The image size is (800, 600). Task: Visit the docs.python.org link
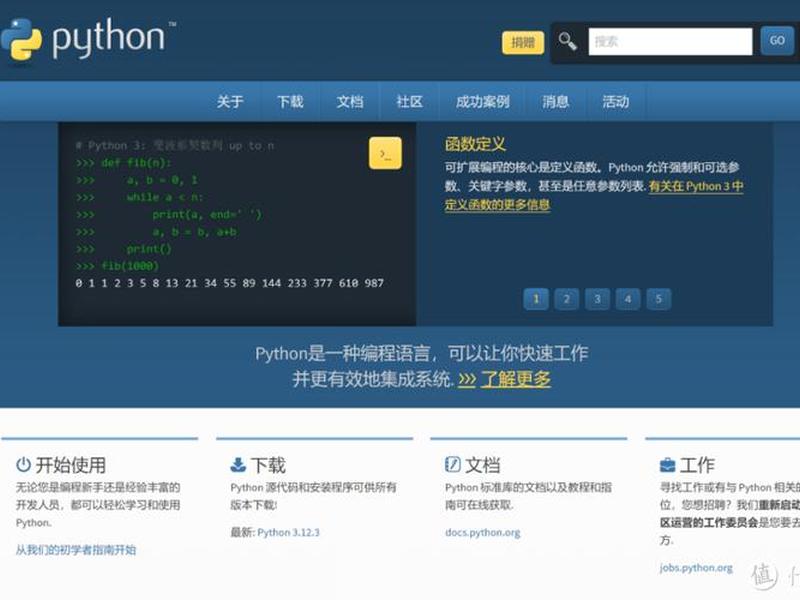[483, 533]
